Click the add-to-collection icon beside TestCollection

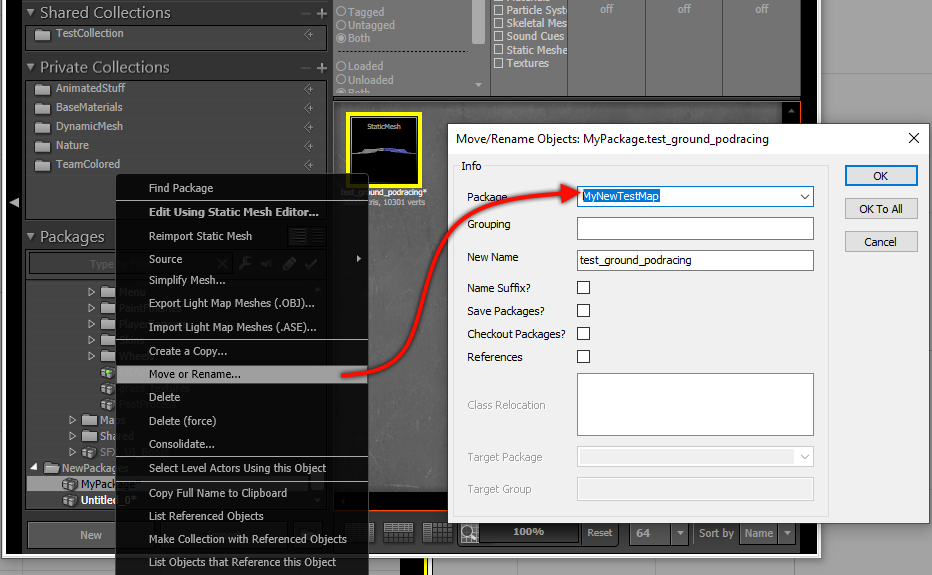point(309,34)
